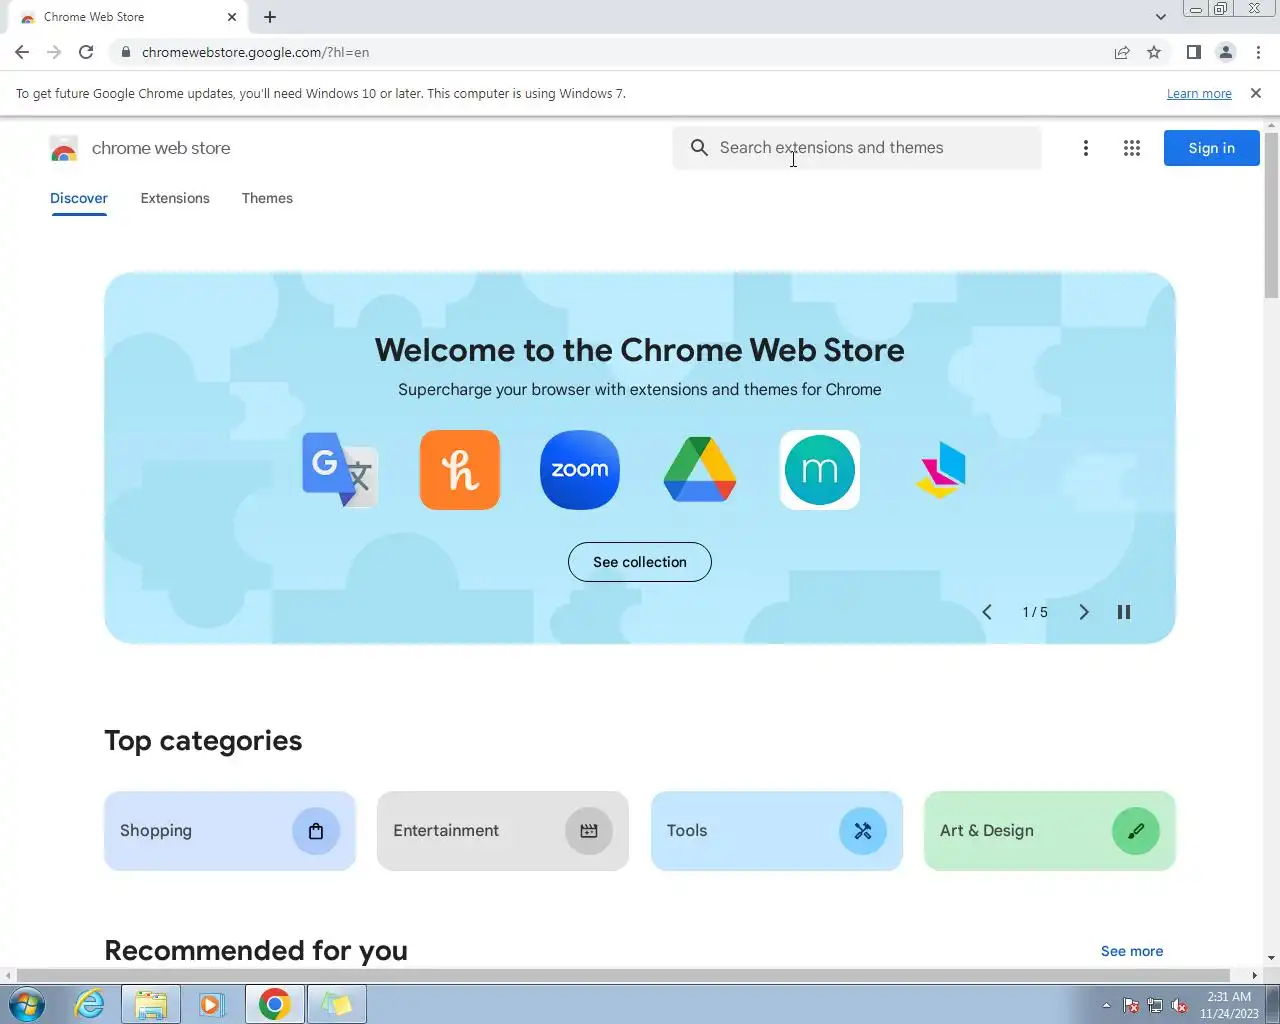This screenshot has width=1280, height=1024.
Task: Open the Zoom extension icon
Action: click(580, 470)
